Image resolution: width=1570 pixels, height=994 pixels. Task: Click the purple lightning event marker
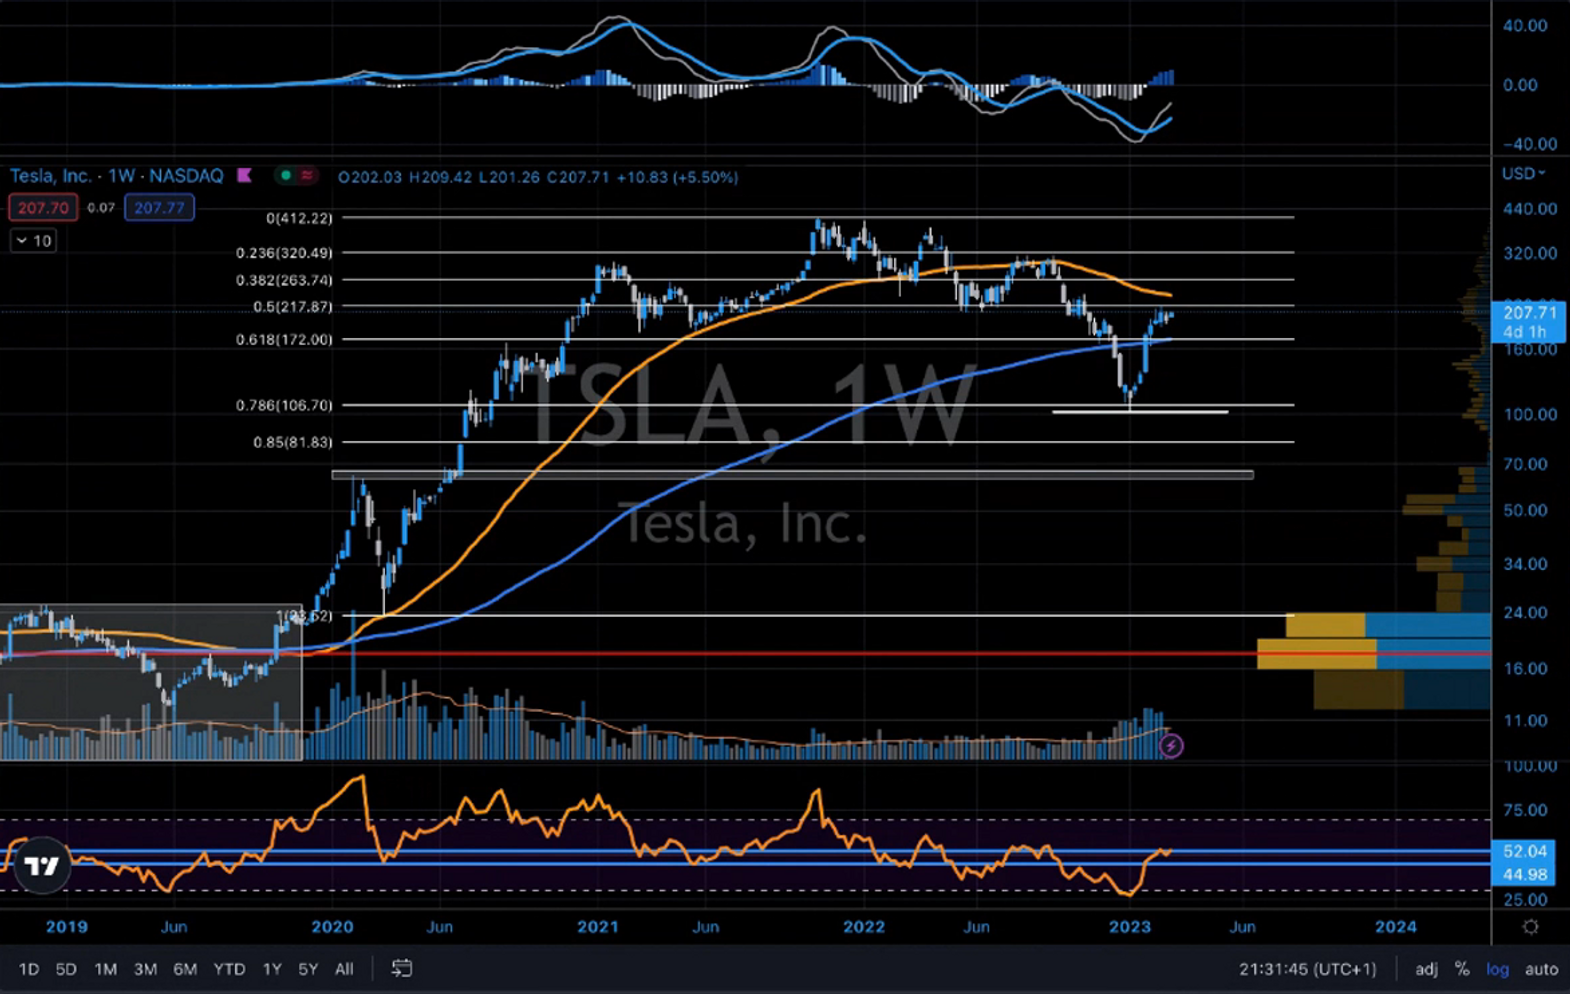[x=1171, y=746]
